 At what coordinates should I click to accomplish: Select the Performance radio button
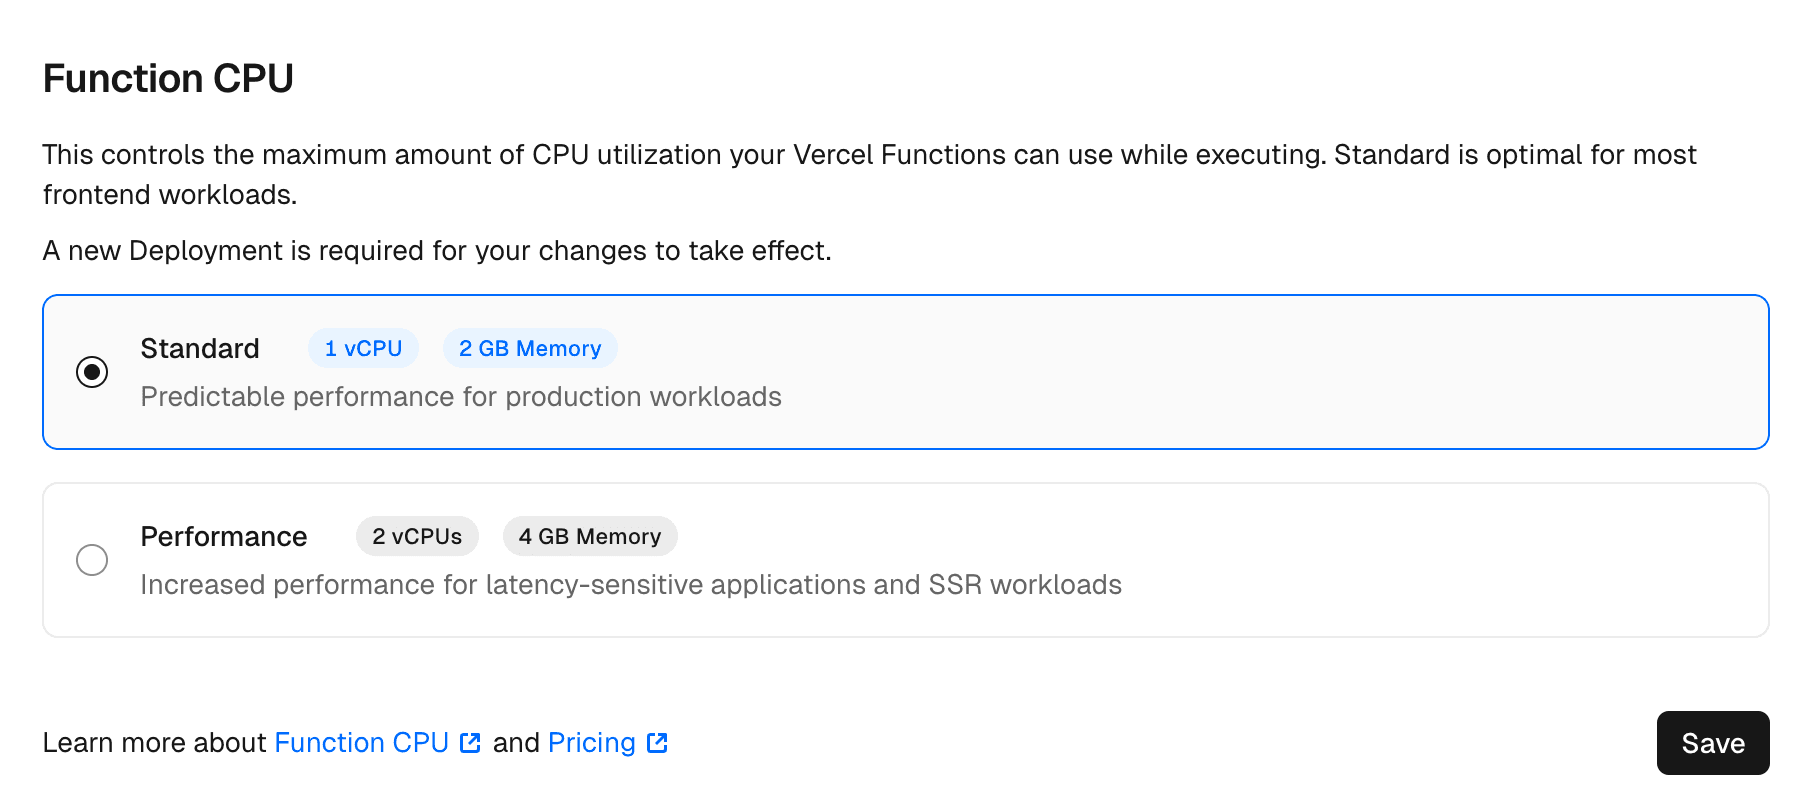[x=92, y=560]
